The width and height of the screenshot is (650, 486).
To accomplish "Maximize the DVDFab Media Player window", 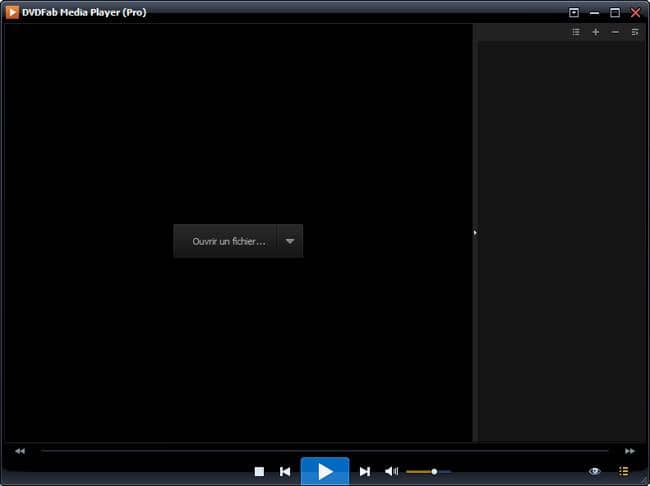I will pos(615,12).
